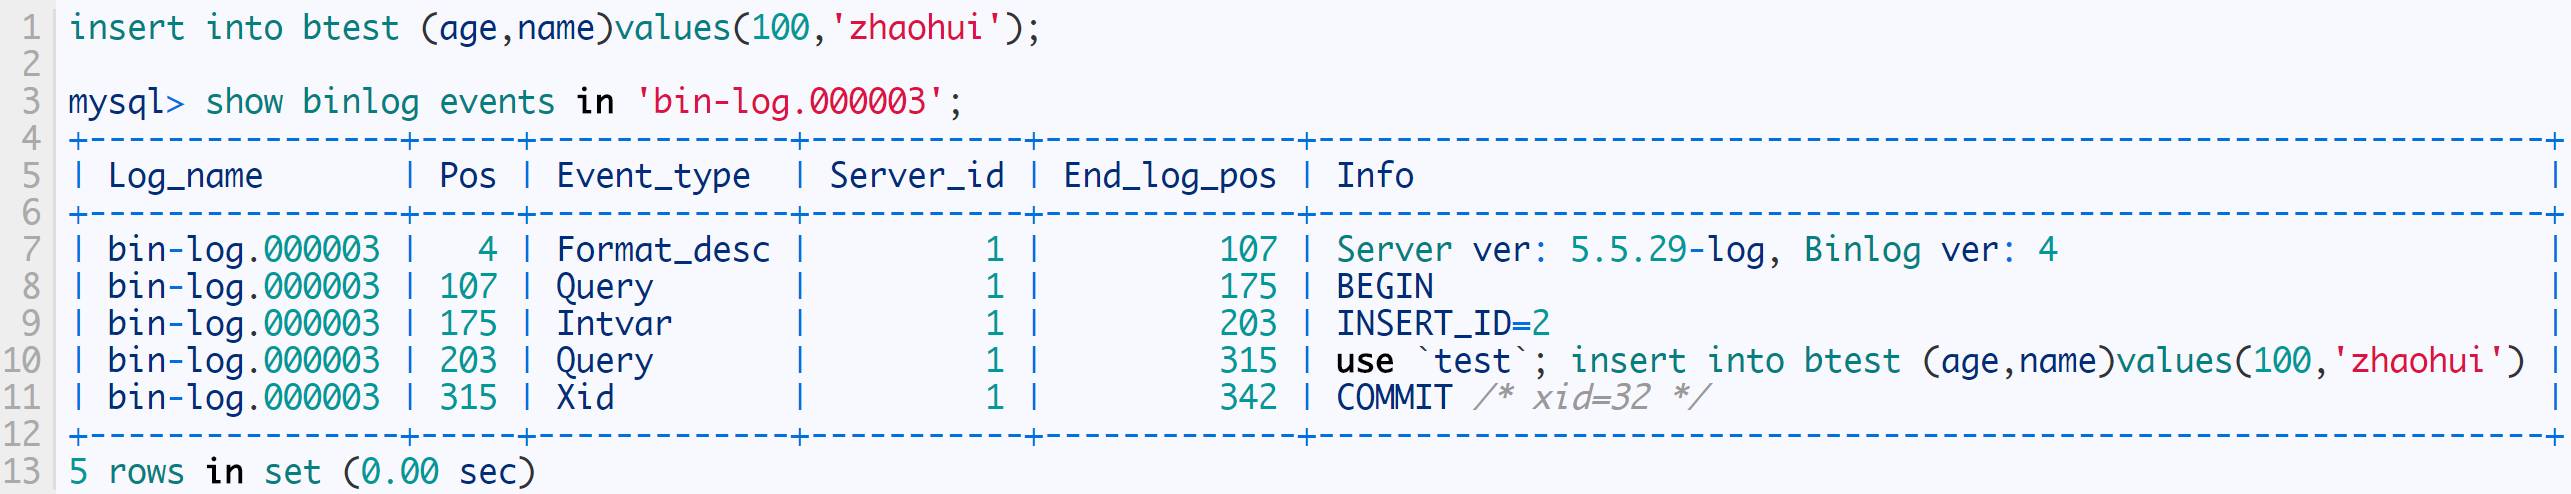The image size is (2571, 494).
Task: Click the xid=32 comment text
Action: pyautogui.click(x=1591, y=397)
